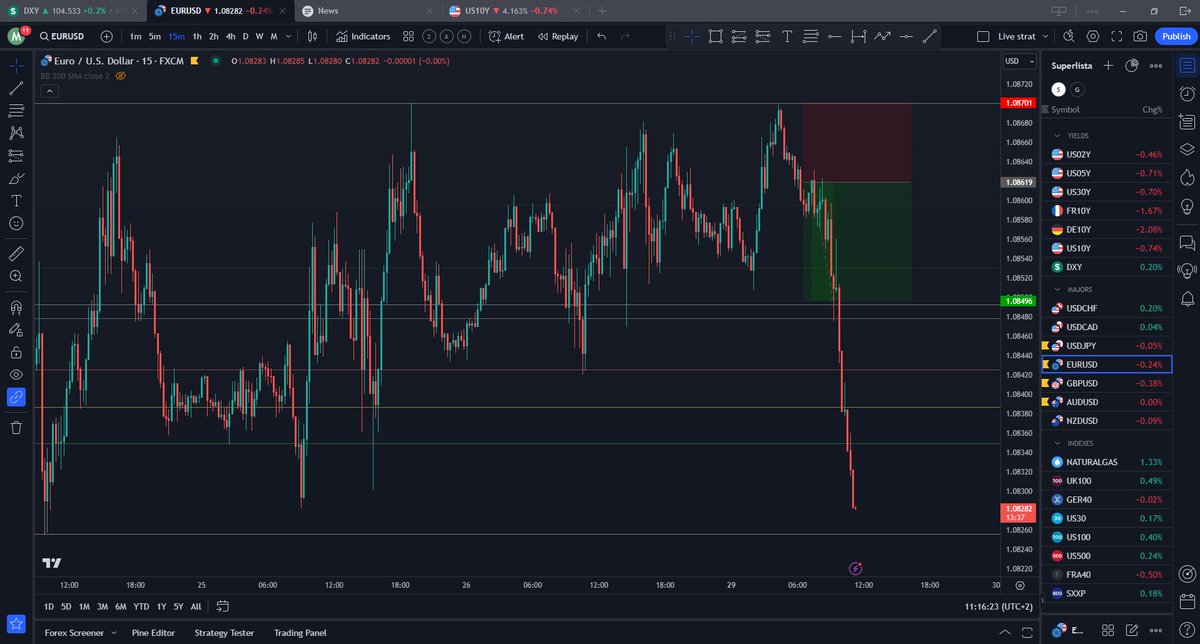Image resolution: width=1200 pixels, height=644 pixels.
Task: Open the Strategy Tester tab
Action: click(x=224, y=633)
